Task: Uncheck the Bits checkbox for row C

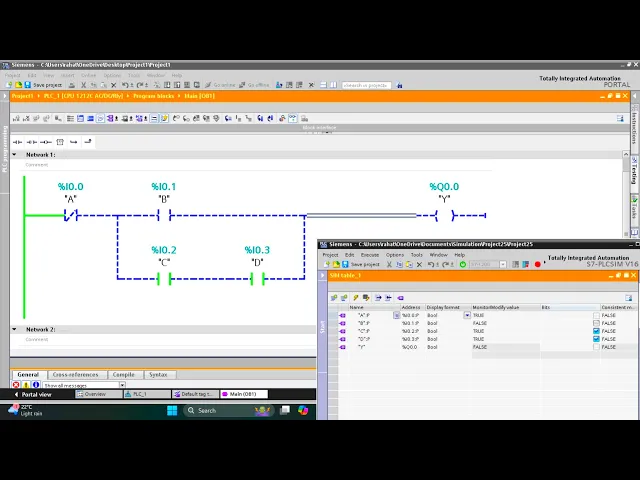Action: pyautogui.click(x=596, y=331)
